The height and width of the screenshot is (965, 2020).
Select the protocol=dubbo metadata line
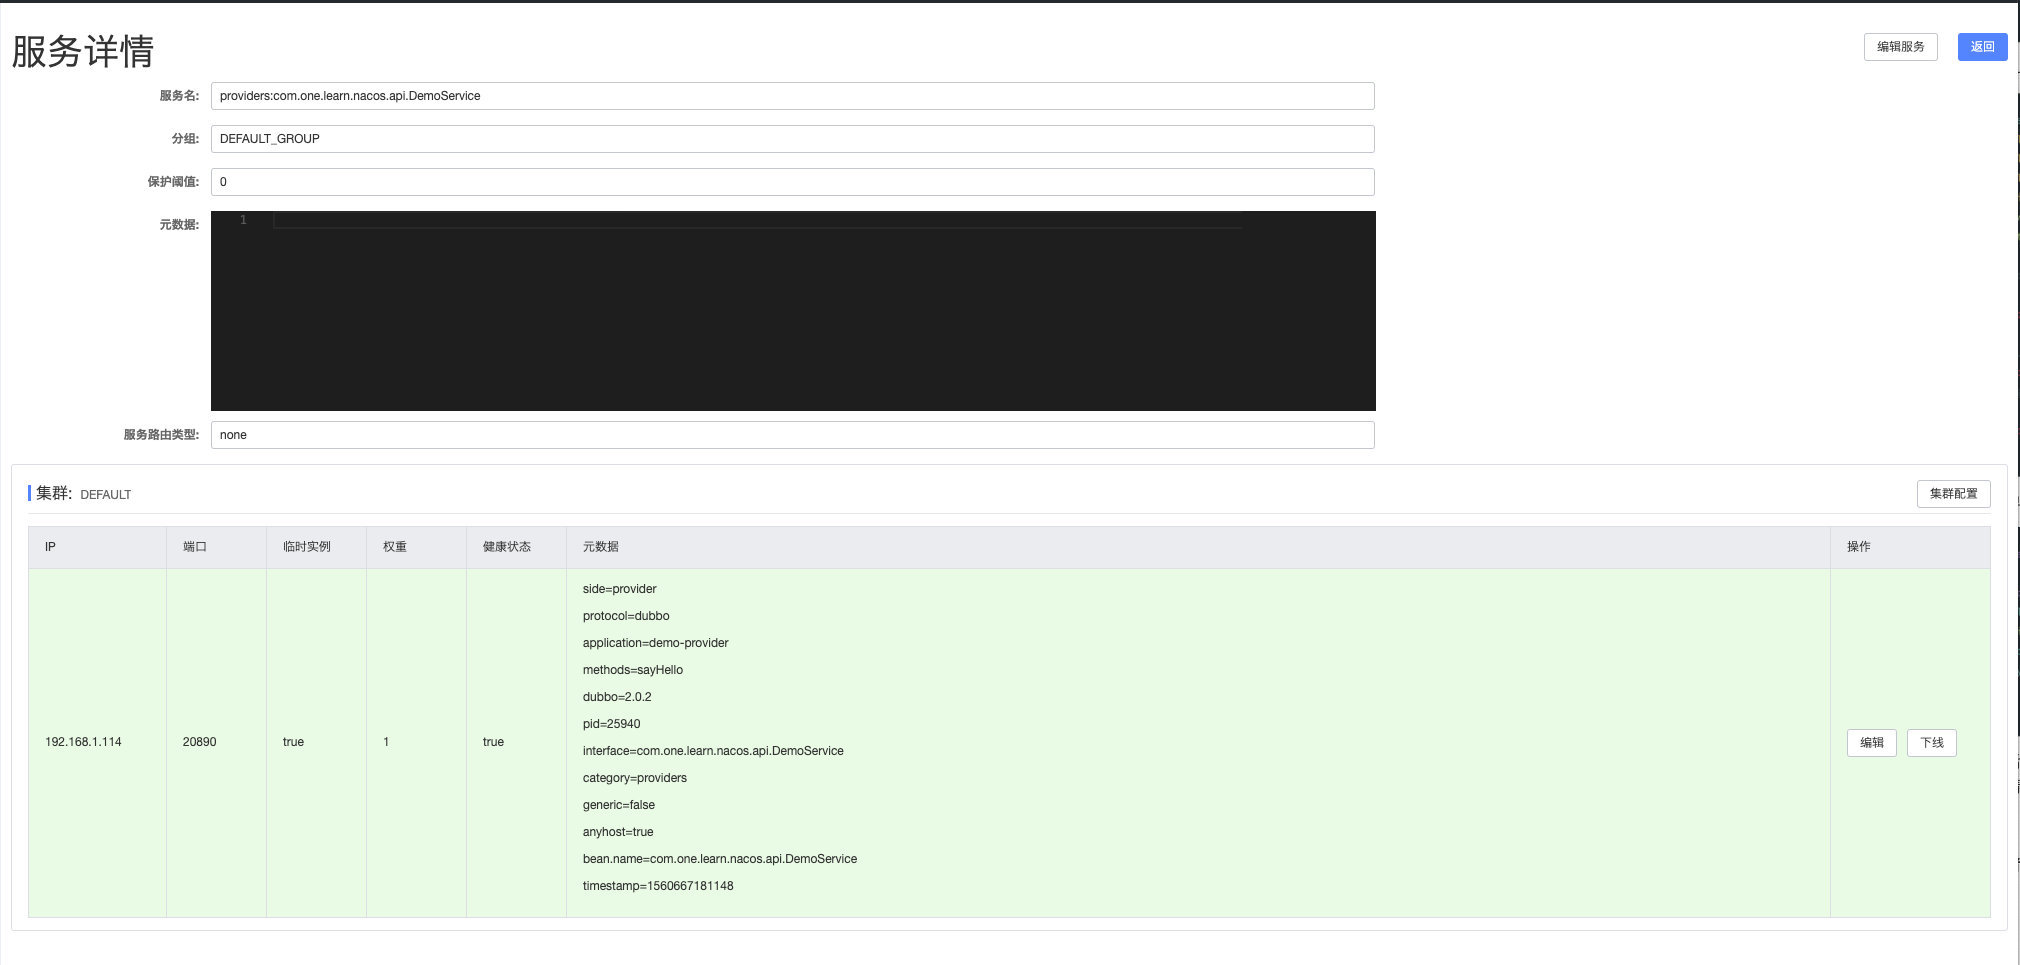click(626, 616)
